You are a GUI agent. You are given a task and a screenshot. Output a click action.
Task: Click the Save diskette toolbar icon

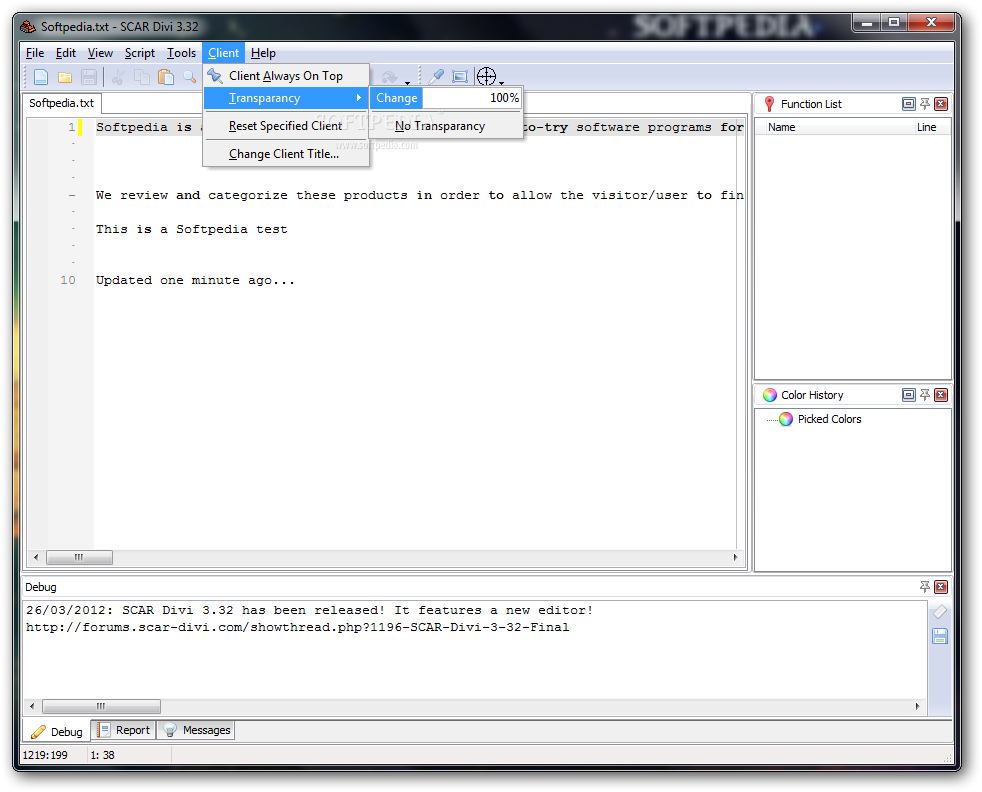[x=89, y=77]
